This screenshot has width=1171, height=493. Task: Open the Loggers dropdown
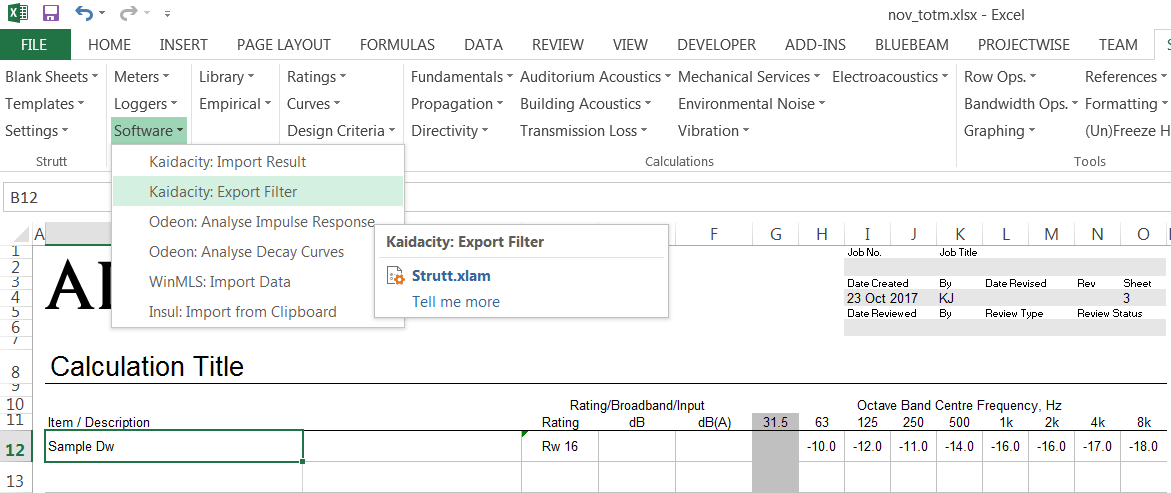(x=146, y=104)
